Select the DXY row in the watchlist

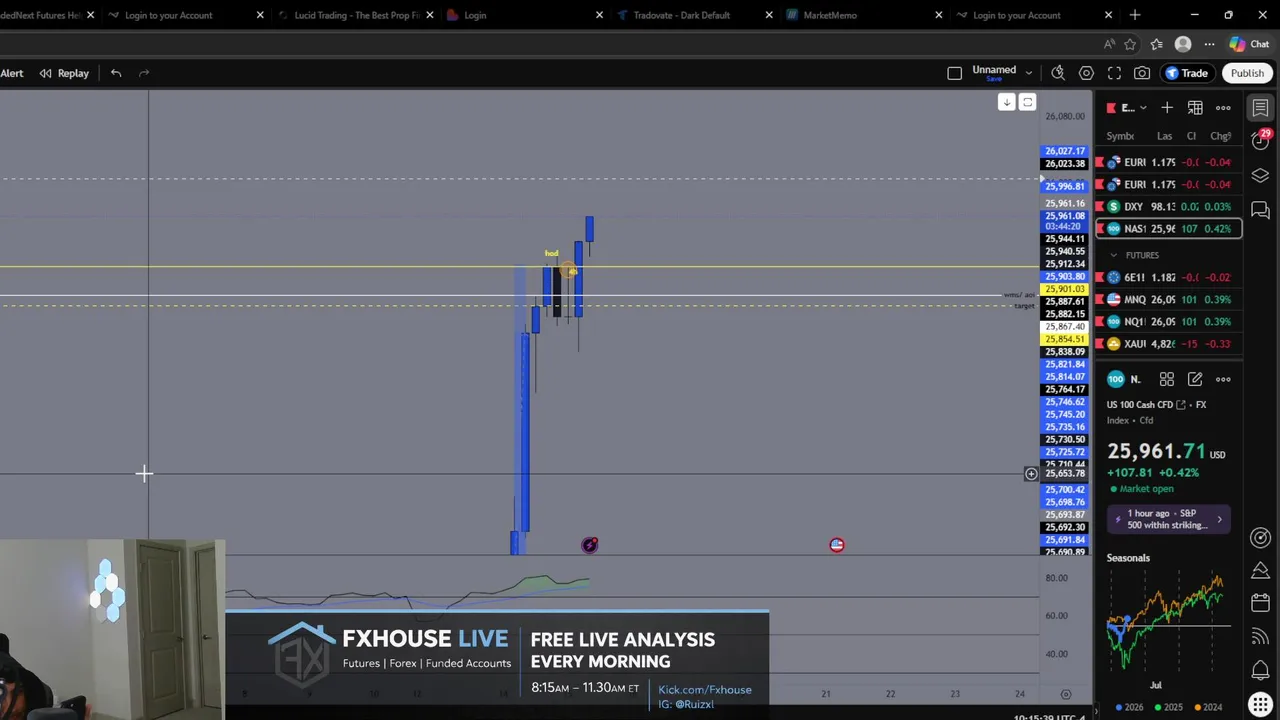(x=1170, y=207)
